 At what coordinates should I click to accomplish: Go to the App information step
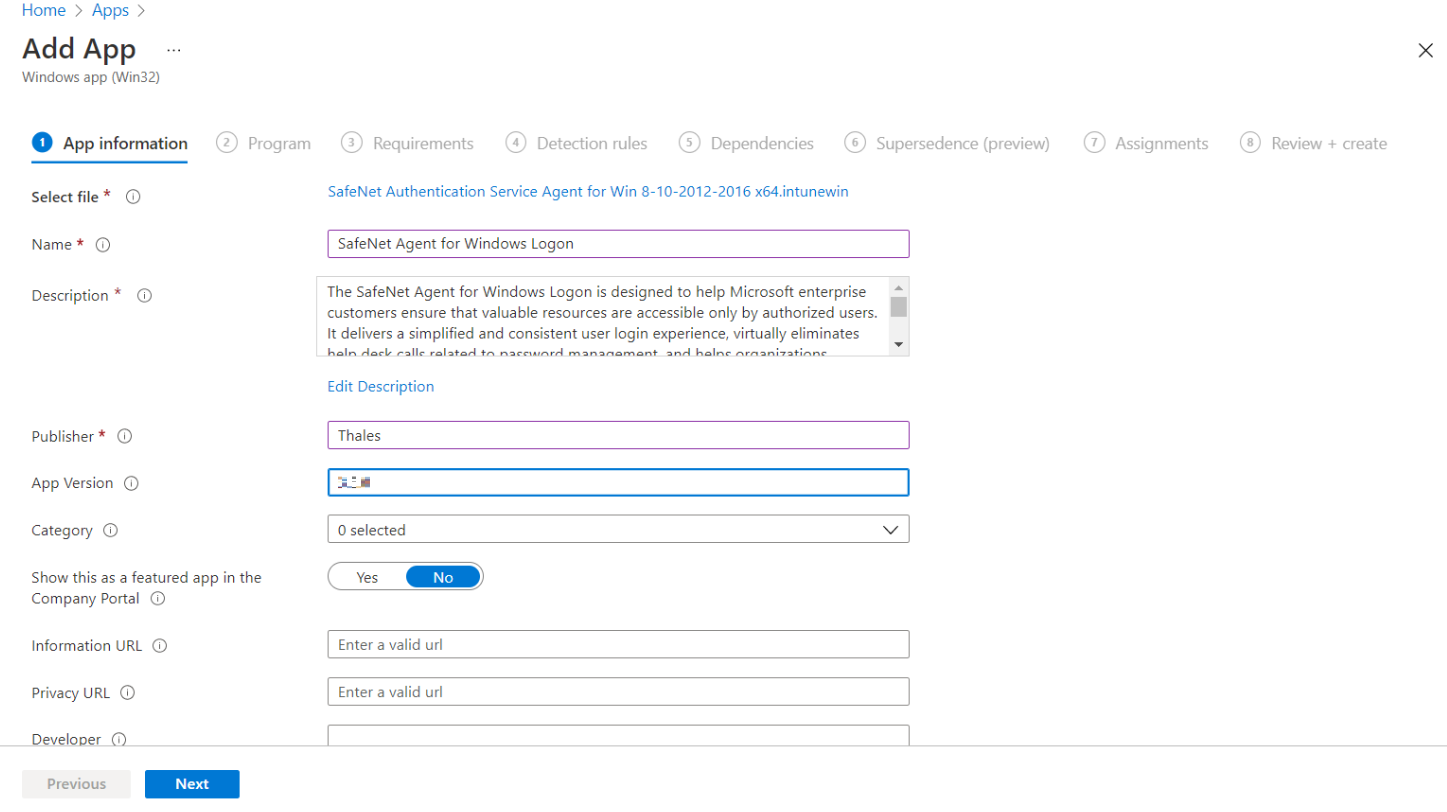[110, 143]
